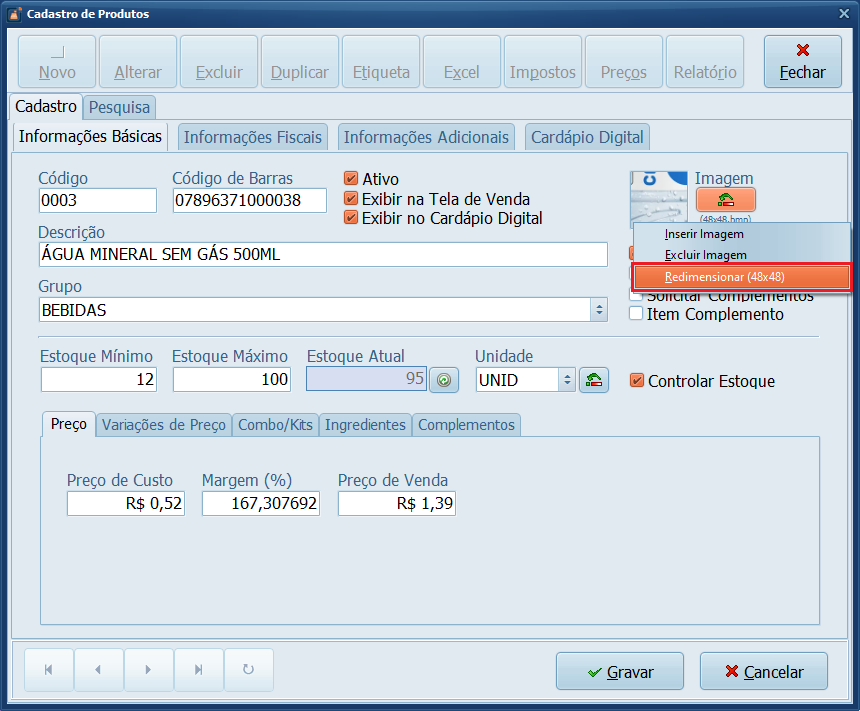Go to the previous record
The width and height of the screenshot is (860, 711).
[98, 670]
